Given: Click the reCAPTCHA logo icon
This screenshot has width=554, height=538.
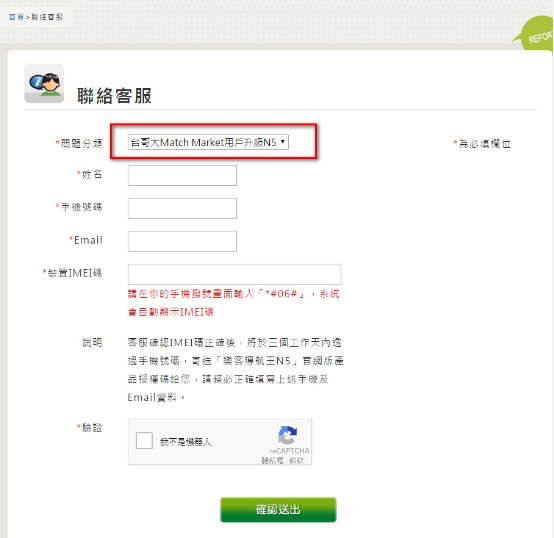Looking at the screenshot, I should coord(288,435).
